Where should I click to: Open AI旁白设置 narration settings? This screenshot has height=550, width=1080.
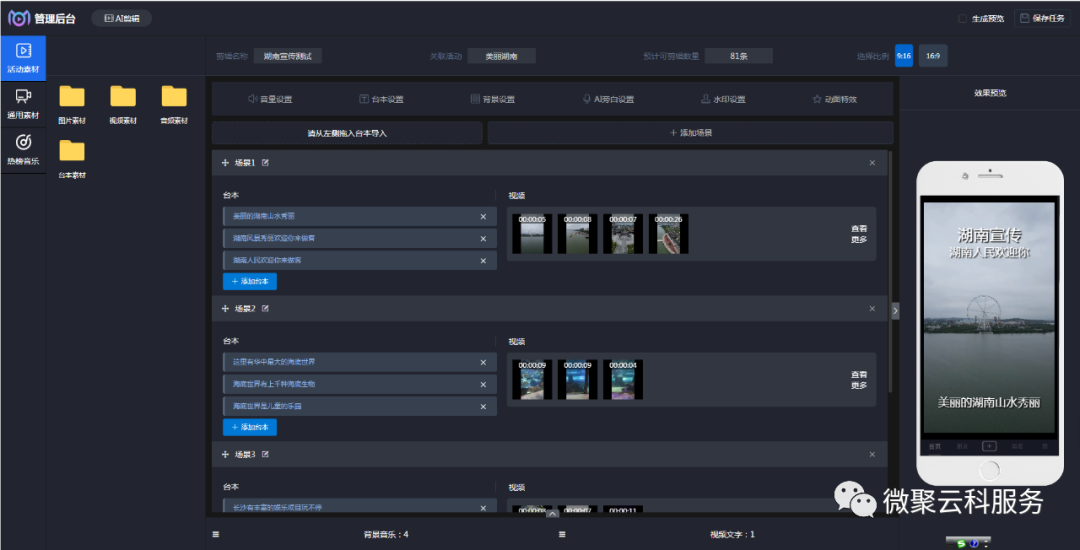tap(608, 99)
